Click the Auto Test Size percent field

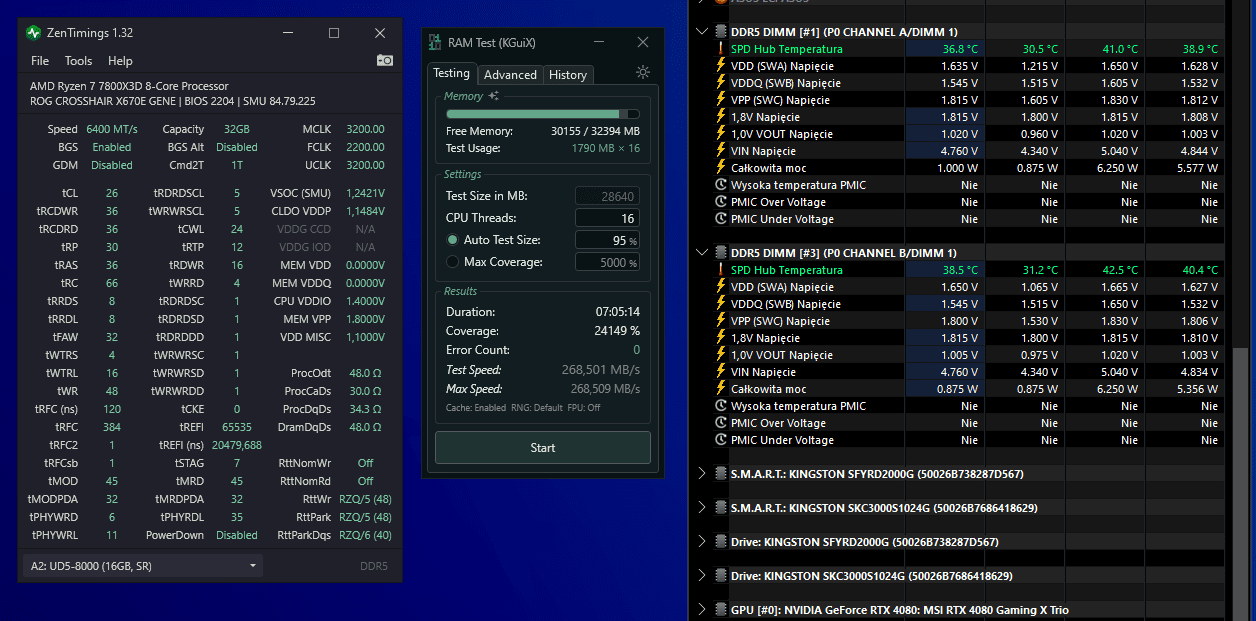click(607, 240)
